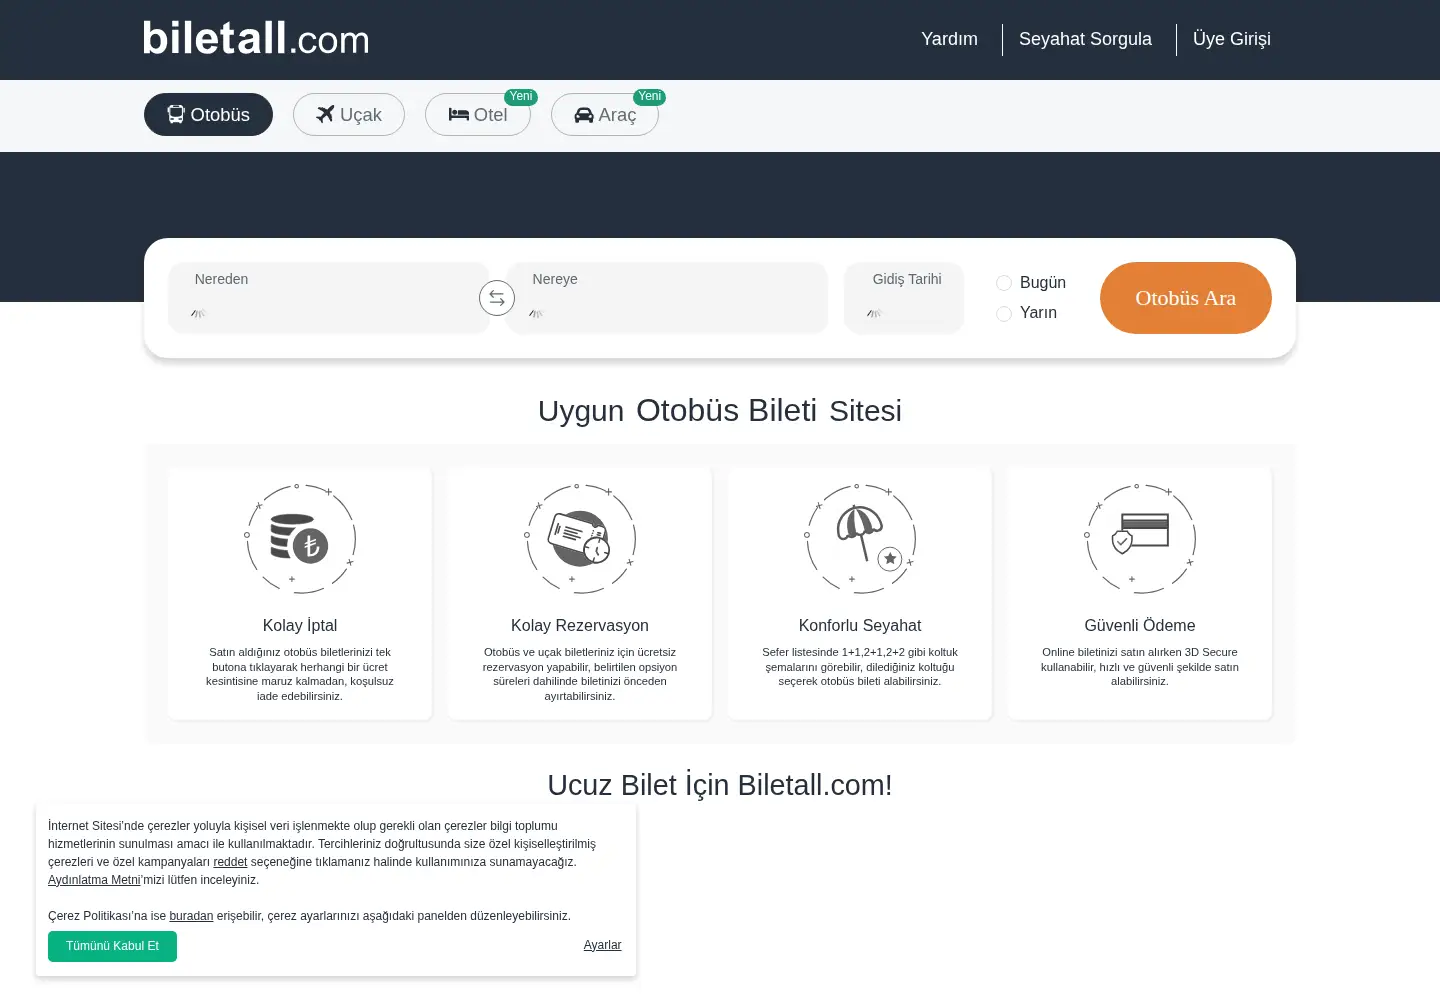Select the Bugün radio button
This screenshot has width=1440, height=1000.
pyautogui.click(x=1004, y=283)
